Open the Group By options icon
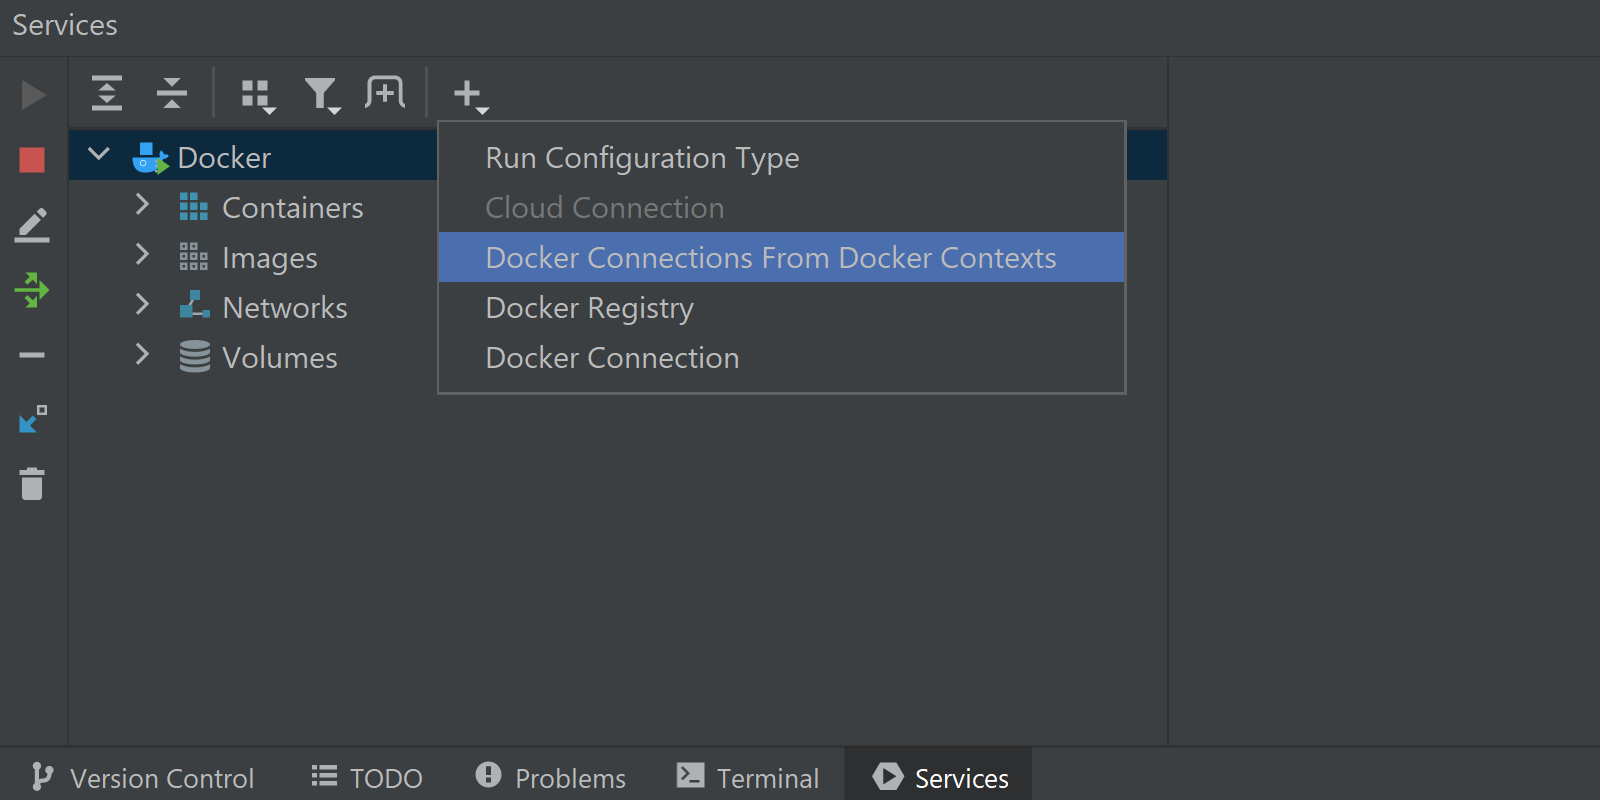Screen dimensions: 1600x800 (258, 95)
